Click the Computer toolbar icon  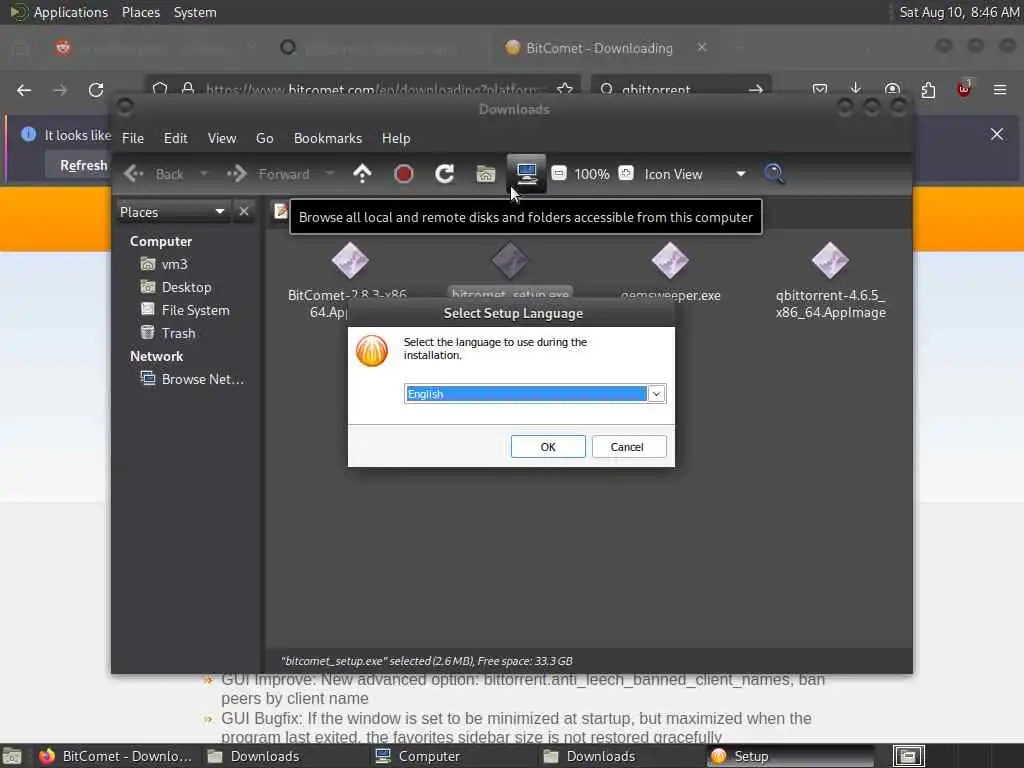tap(526, 173)
